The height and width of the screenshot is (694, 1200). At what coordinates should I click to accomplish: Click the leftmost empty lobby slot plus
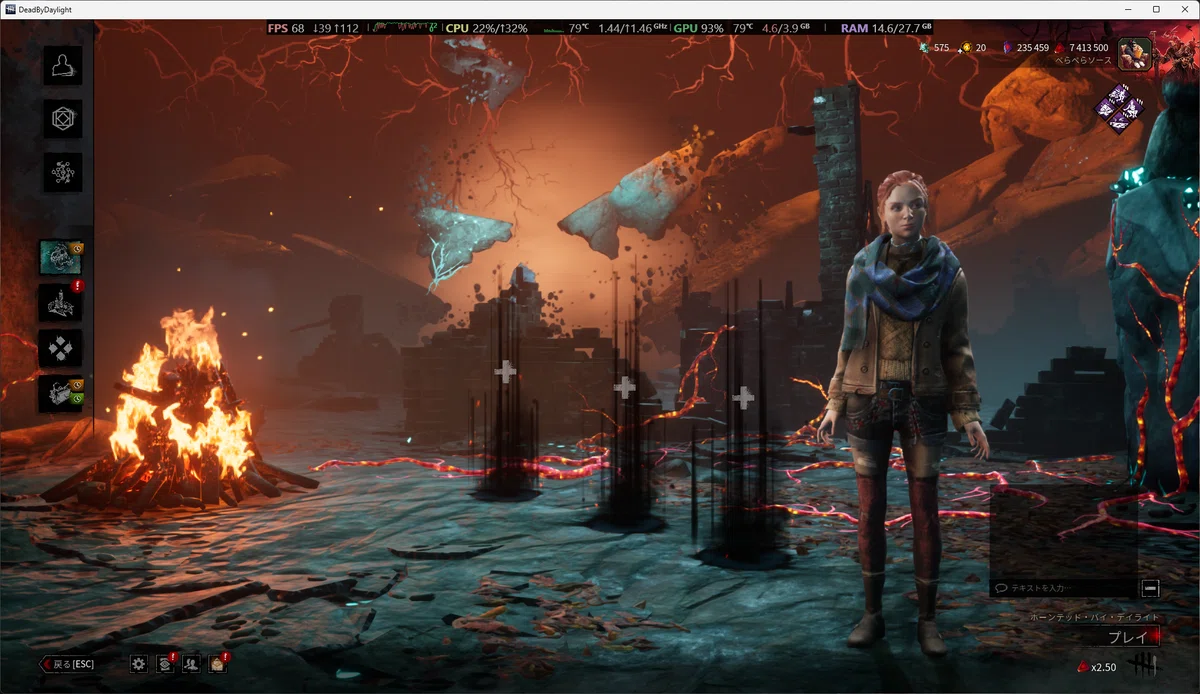tap(506, 372)
